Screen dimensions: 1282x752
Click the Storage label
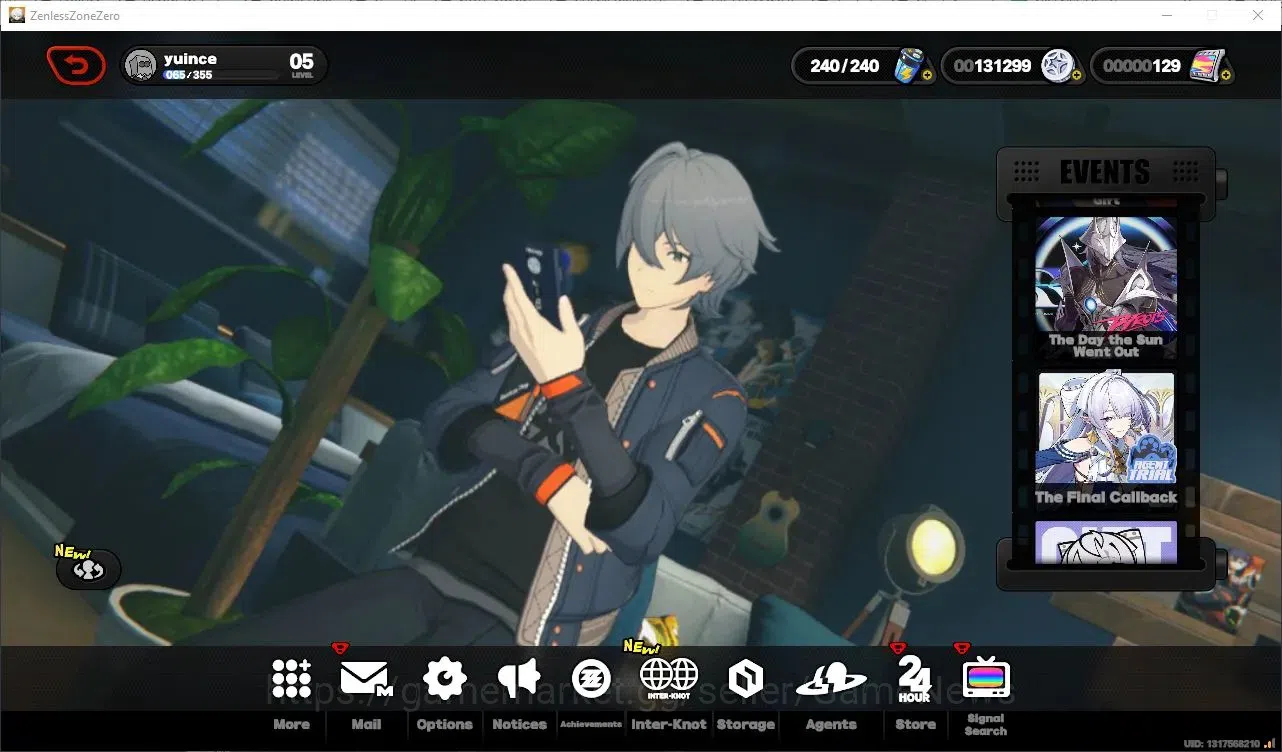click(746, 724)
